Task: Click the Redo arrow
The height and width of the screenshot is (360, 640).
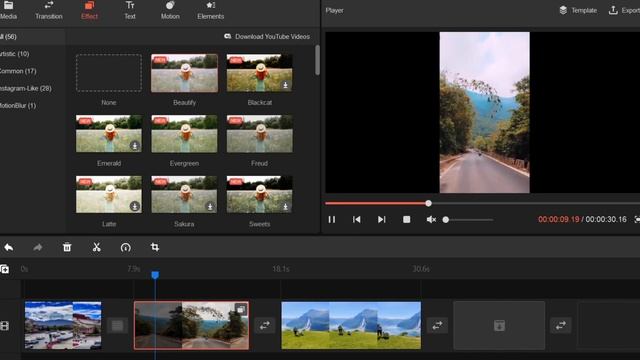Action: [x=38, y=247]
